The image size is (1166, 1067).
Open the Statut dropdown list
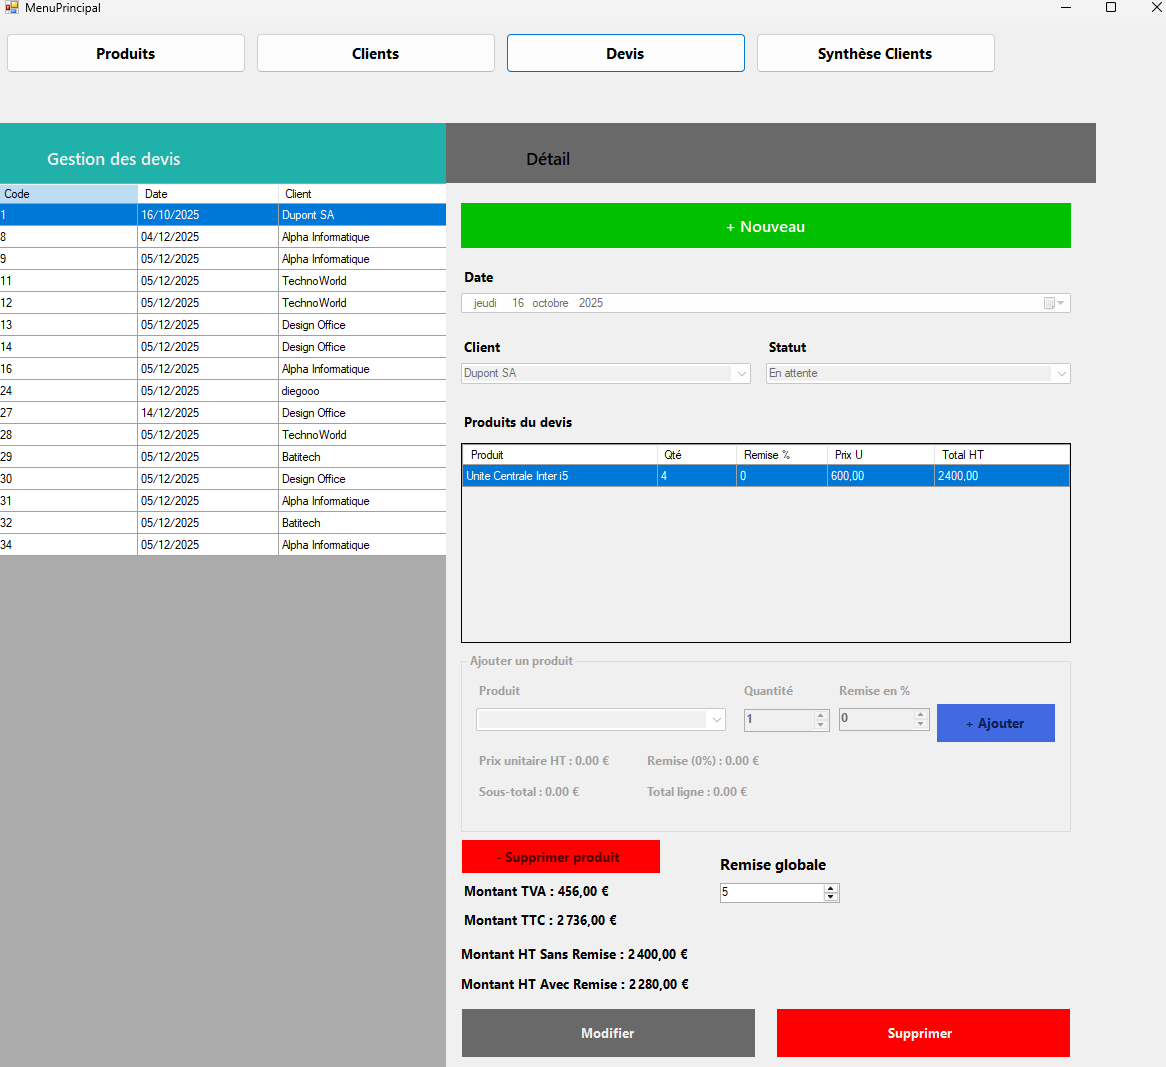(x=1061, y=373)
